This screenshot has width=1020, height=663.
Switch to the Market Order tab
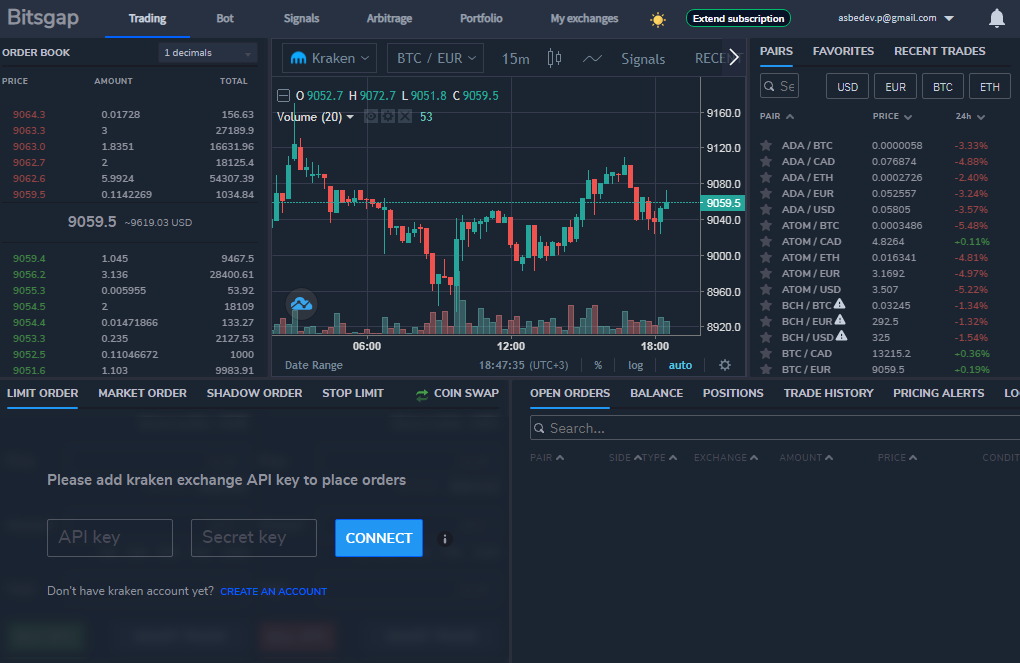(x=142, y=393)
